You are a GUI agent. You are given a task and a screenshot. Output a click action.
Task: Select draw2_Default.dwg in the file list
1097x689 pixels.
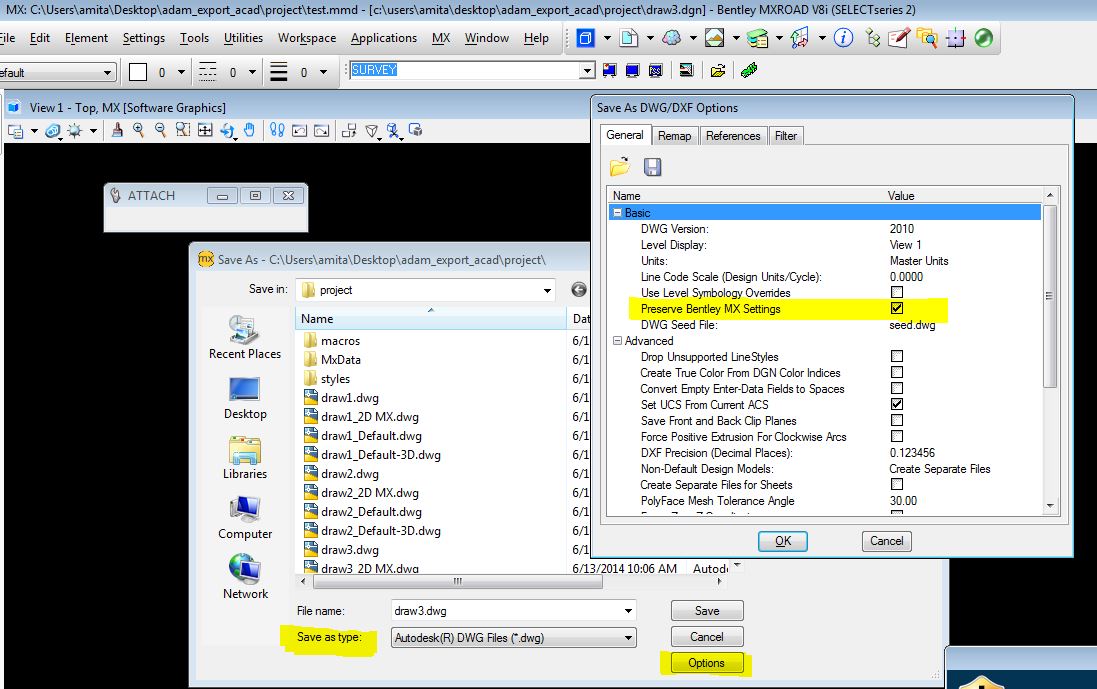(371, 512)
